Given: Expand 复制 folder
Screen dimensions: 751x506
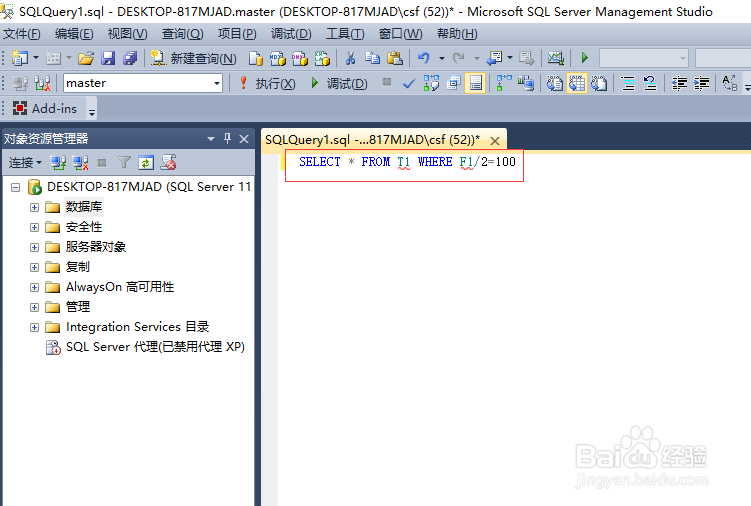Looking at the screenshot, I should (x=34, y=267).
